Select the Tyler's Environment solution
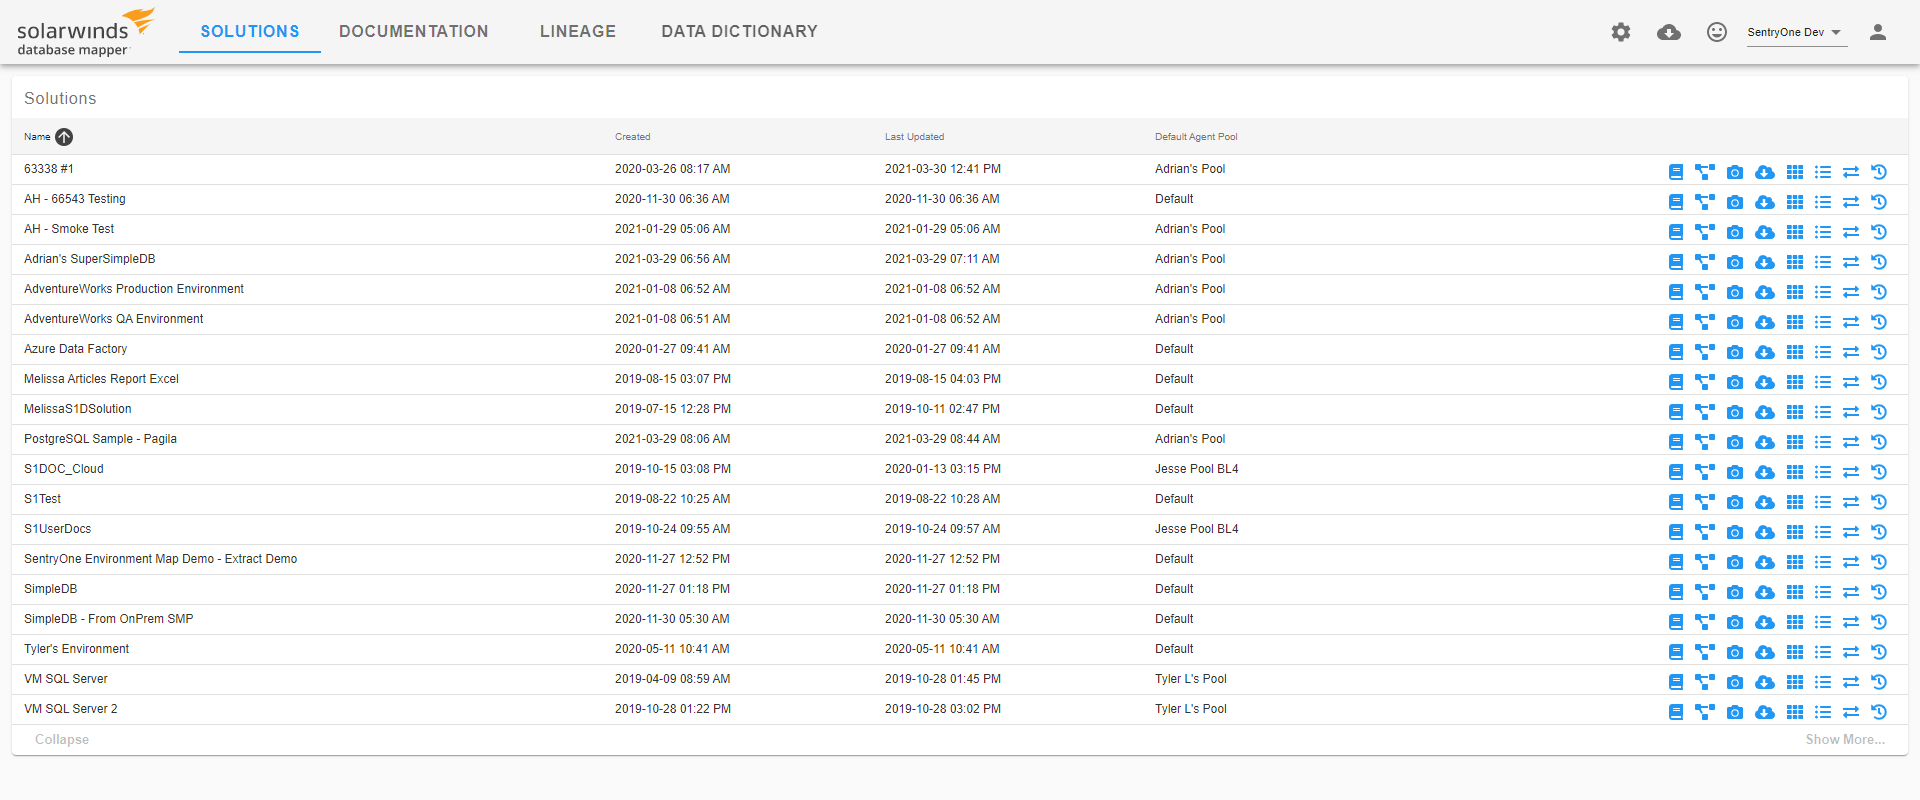The width and height of the screenshot is (1920, 800). point(76,649)
